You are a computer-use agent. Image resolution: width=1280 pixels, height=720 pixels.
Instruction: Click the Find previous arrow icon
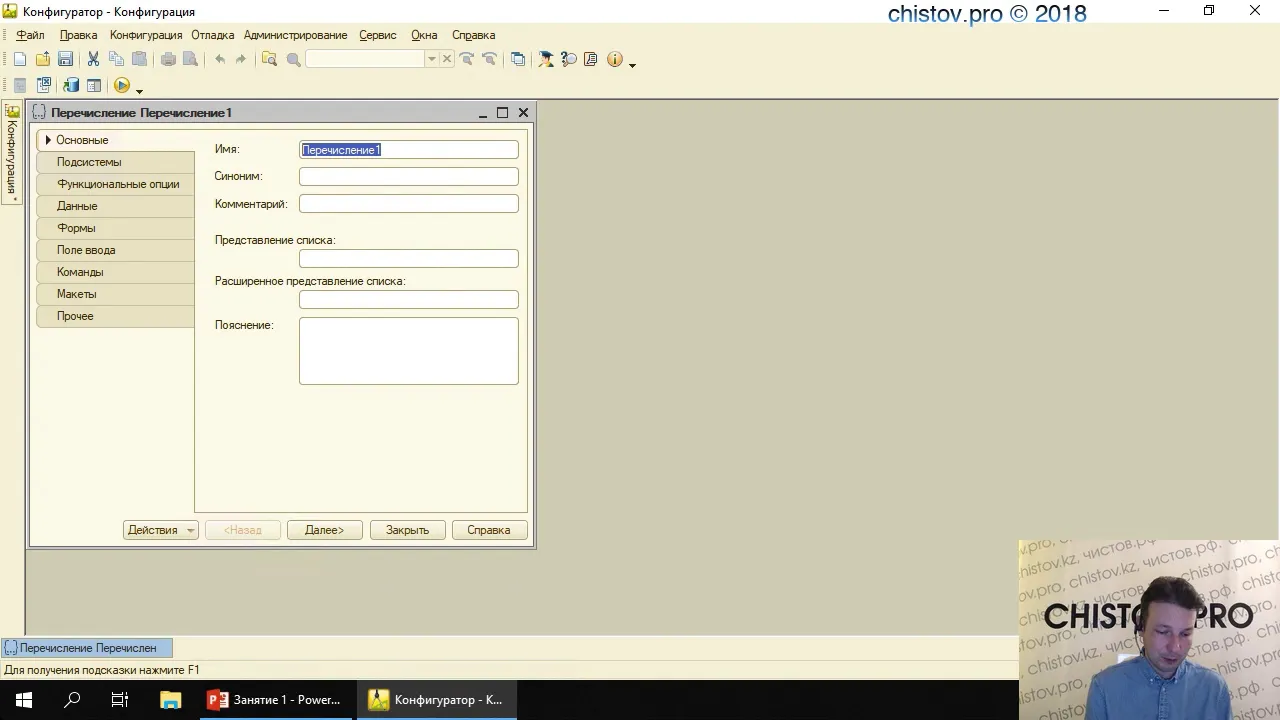(x=489, y=59)
